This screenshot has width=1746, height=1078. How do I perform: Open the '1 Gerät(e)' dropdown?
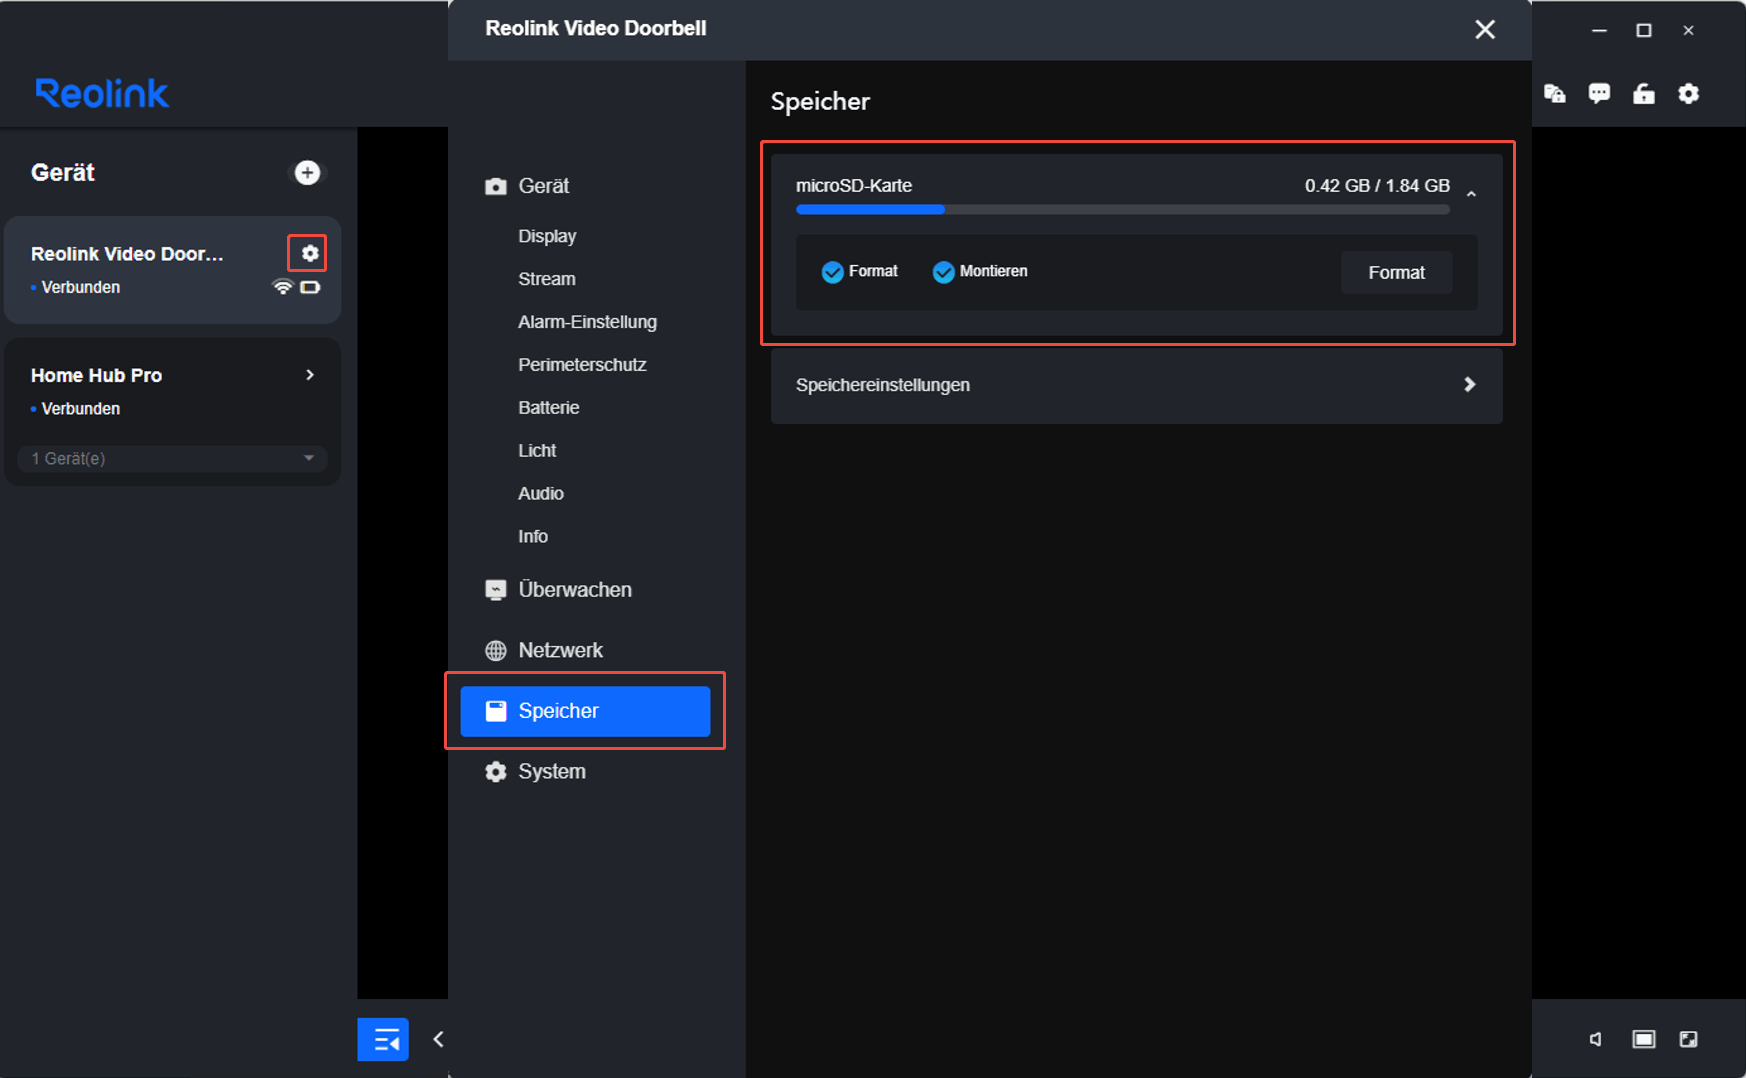(x=172, y=458)
